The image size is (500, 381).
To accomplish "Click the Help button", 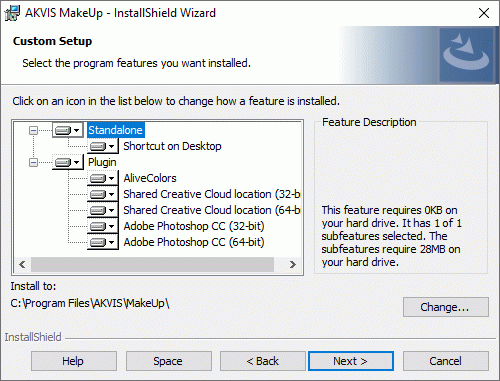I will [74, 361].
